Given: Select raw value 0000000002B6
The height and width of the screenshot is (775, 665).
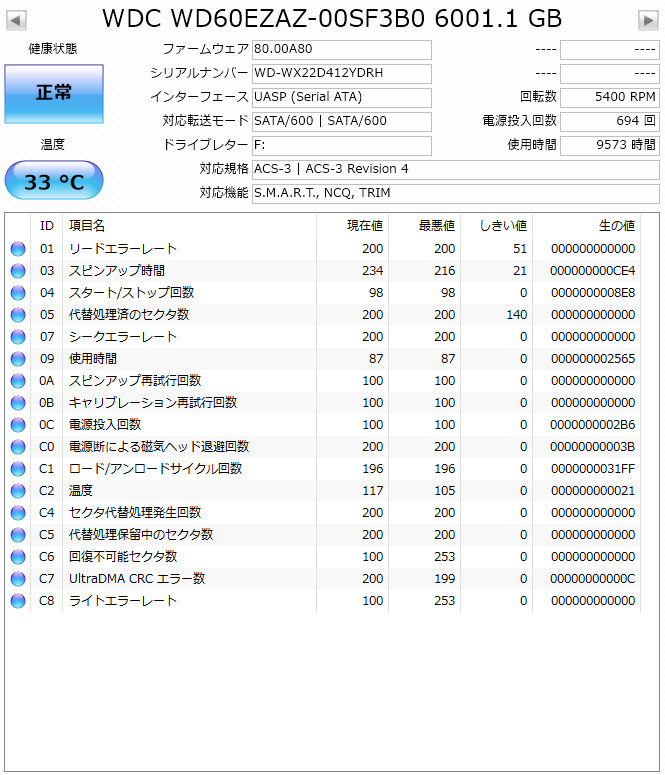Looking at the screenshot, I should 593,425.
